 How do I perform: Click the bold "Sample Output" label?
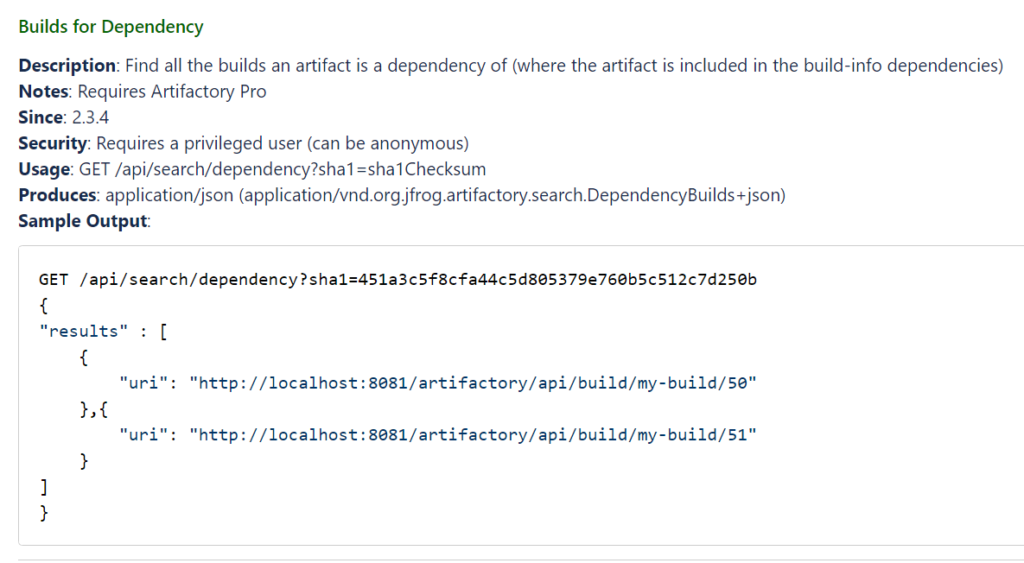pyautogui.click(x=83, y=222)
